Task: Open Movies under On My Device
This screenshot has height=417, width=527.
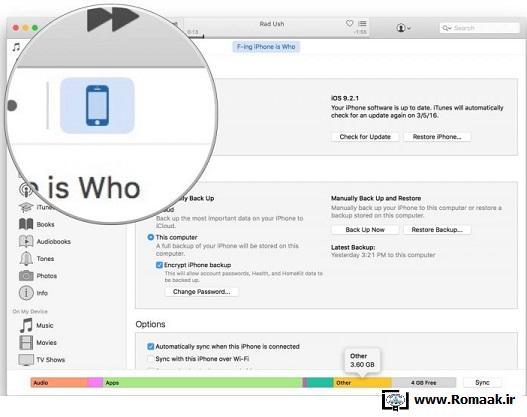Action: click(38, 342)
